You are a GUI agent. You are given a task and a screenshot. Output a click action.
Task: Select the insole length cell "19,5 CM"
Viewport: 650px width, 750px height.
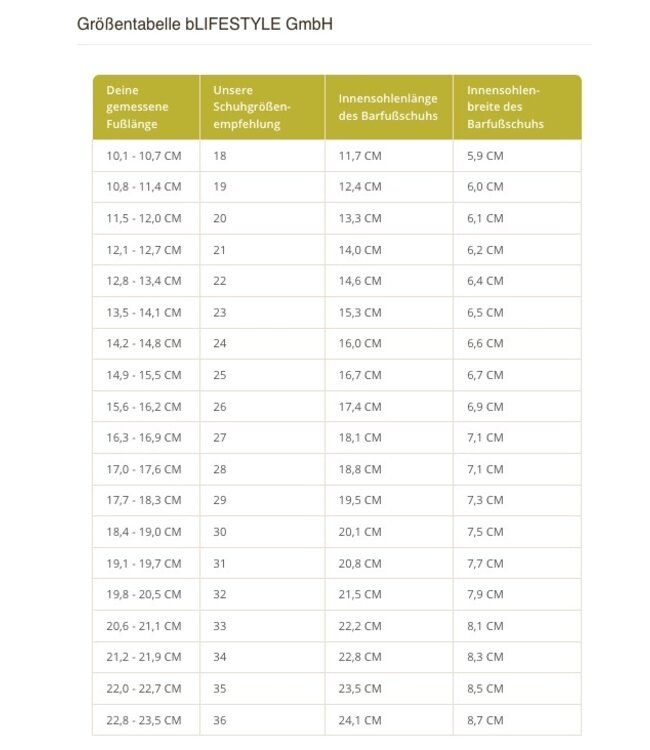click(360, 500)
